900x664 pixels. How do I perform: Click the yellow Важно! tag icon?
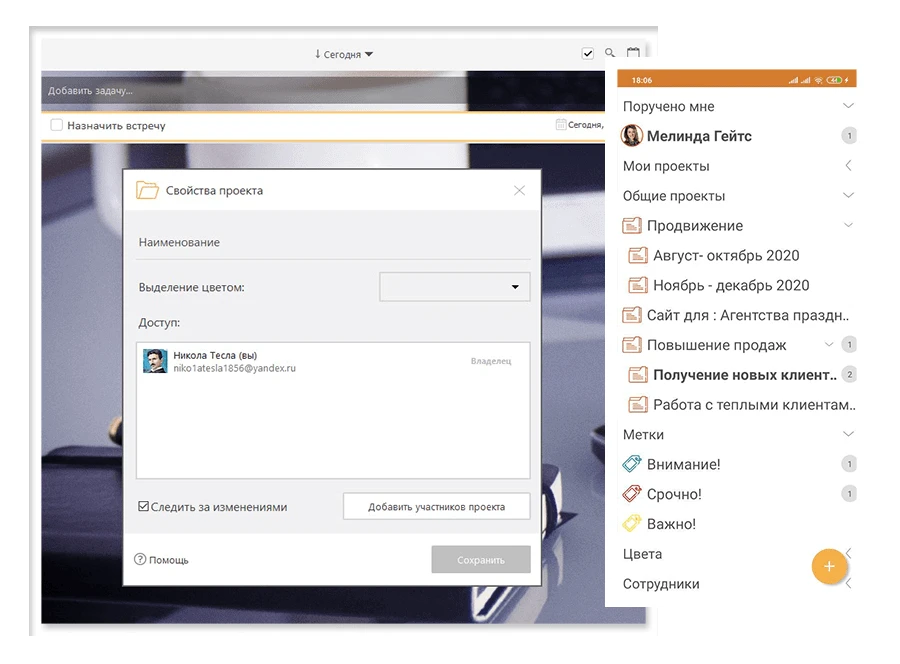(631, 524)
